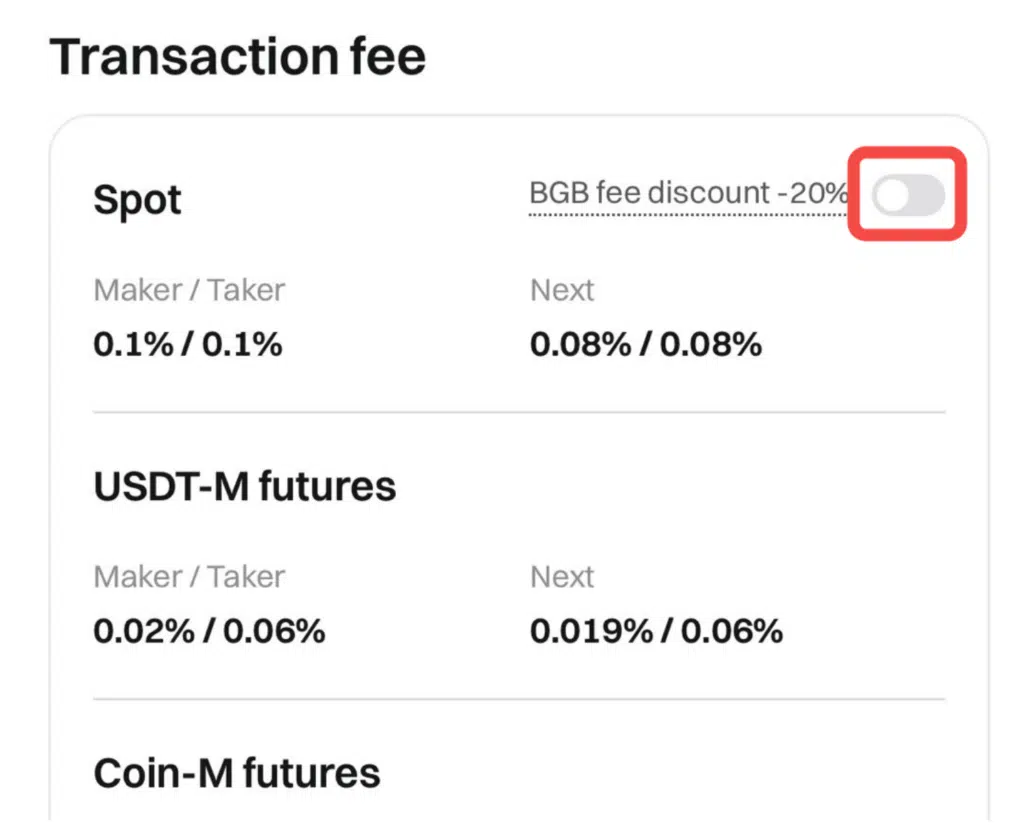Tap the Next label under USDT-M futures
1024x825 pixels.
[x=562, y=577]
